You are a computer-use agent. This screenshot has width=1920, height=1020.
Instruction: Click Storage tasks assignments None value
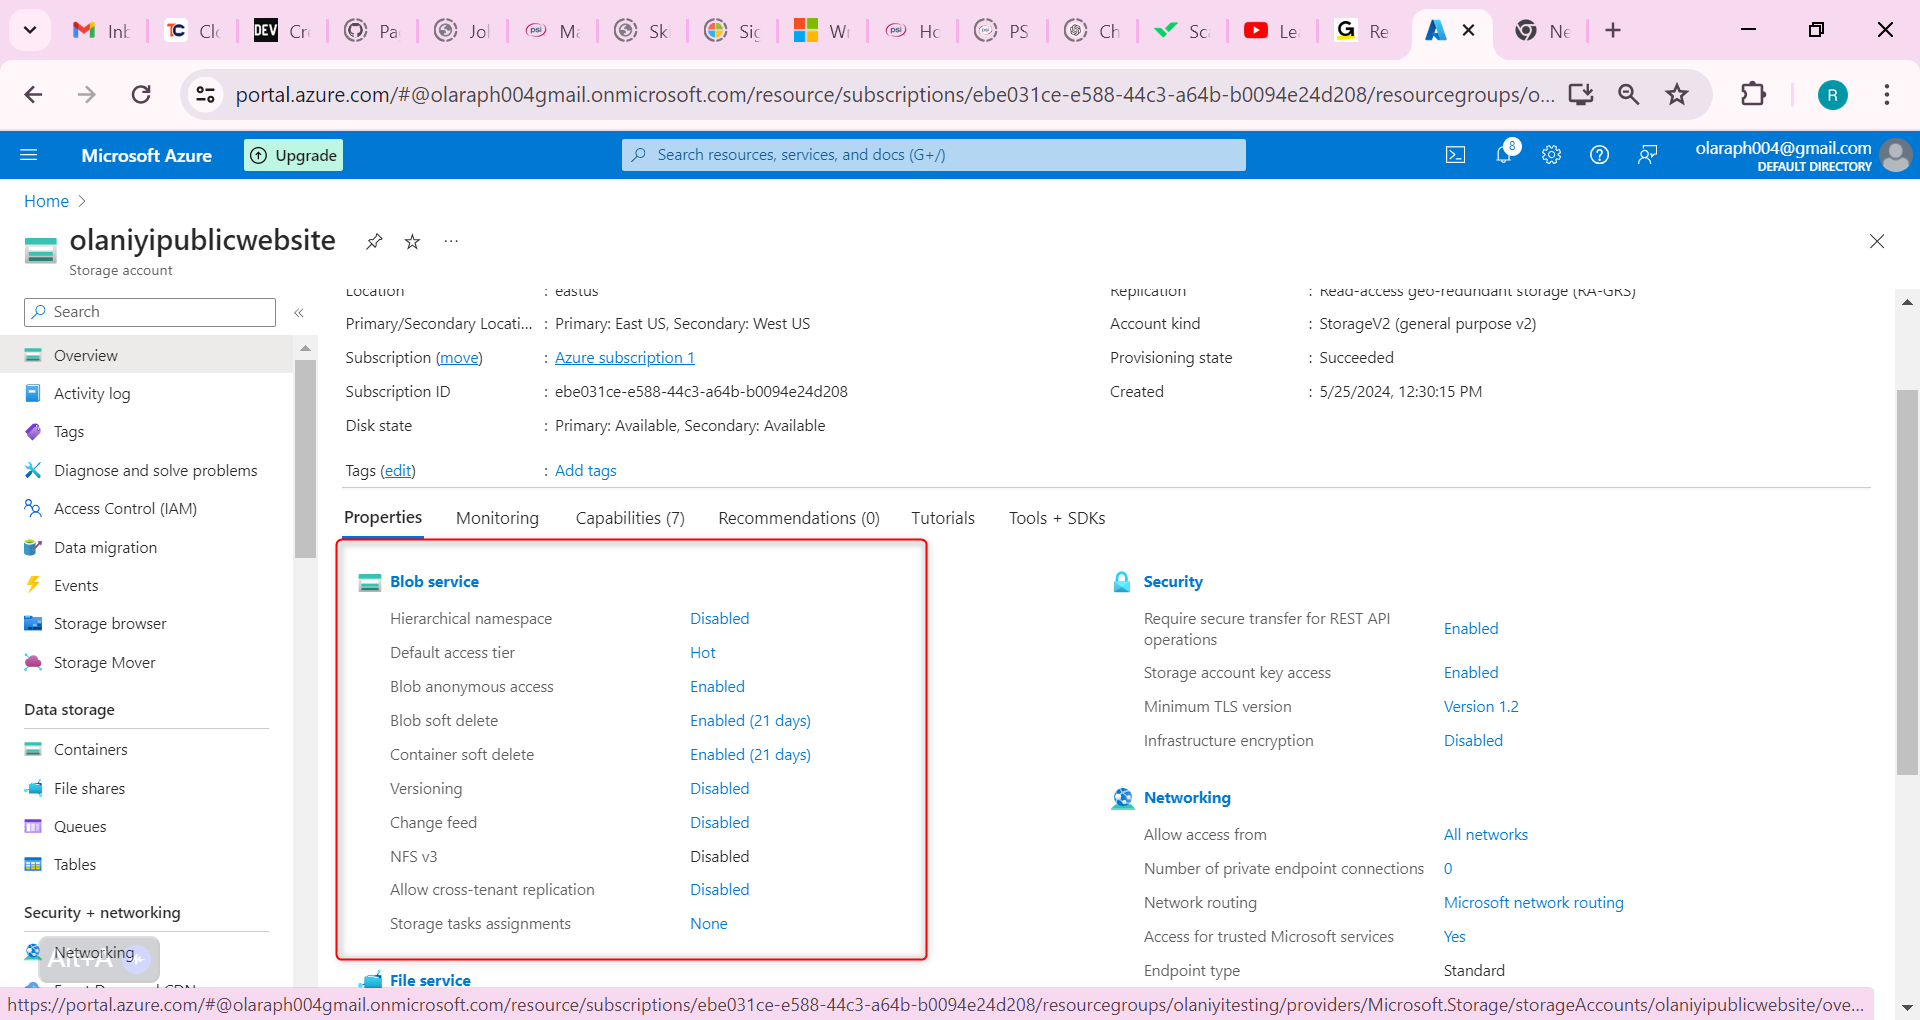point(709,924)
